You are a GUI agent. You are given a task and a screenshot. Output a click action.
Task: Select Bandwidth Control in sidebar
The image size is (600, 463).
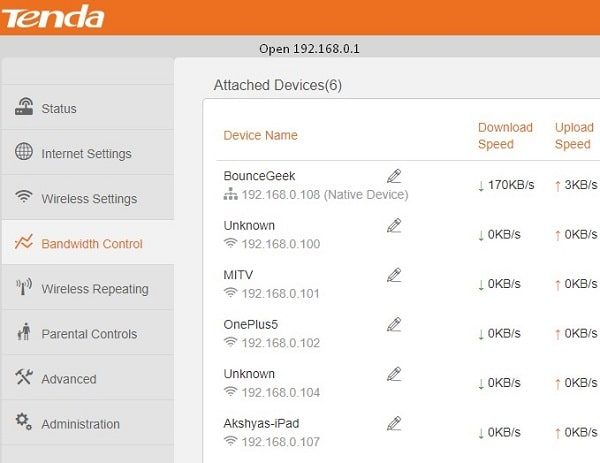[91, 244]
